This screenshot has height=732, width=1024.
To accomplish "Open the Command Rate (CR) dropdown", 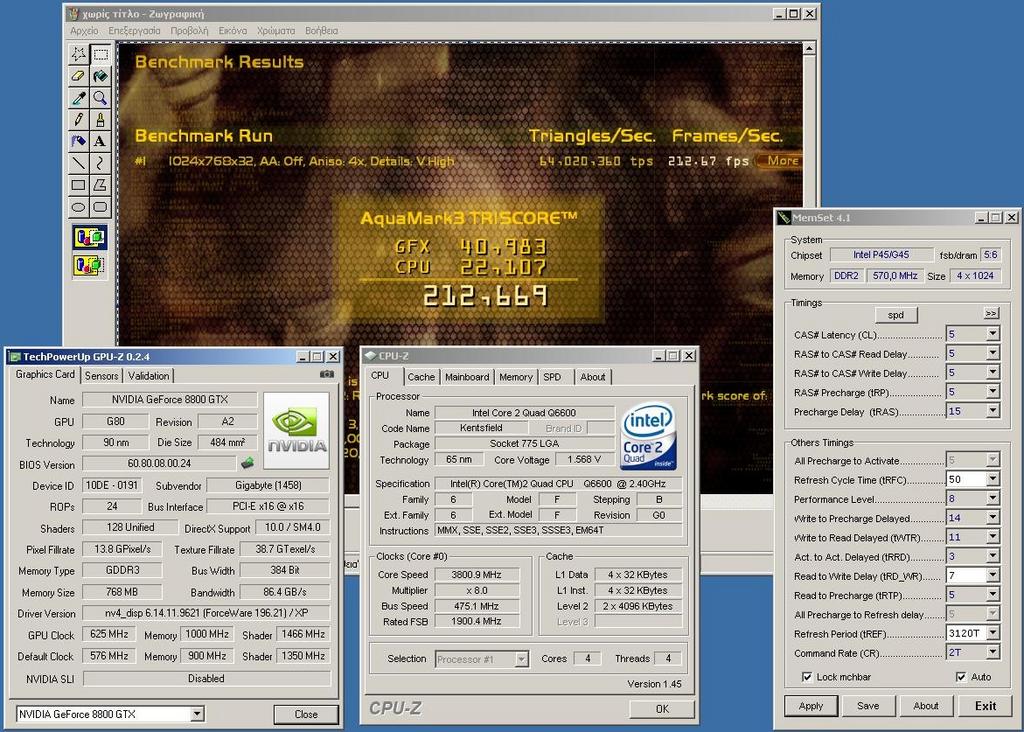I will [993, 652].
